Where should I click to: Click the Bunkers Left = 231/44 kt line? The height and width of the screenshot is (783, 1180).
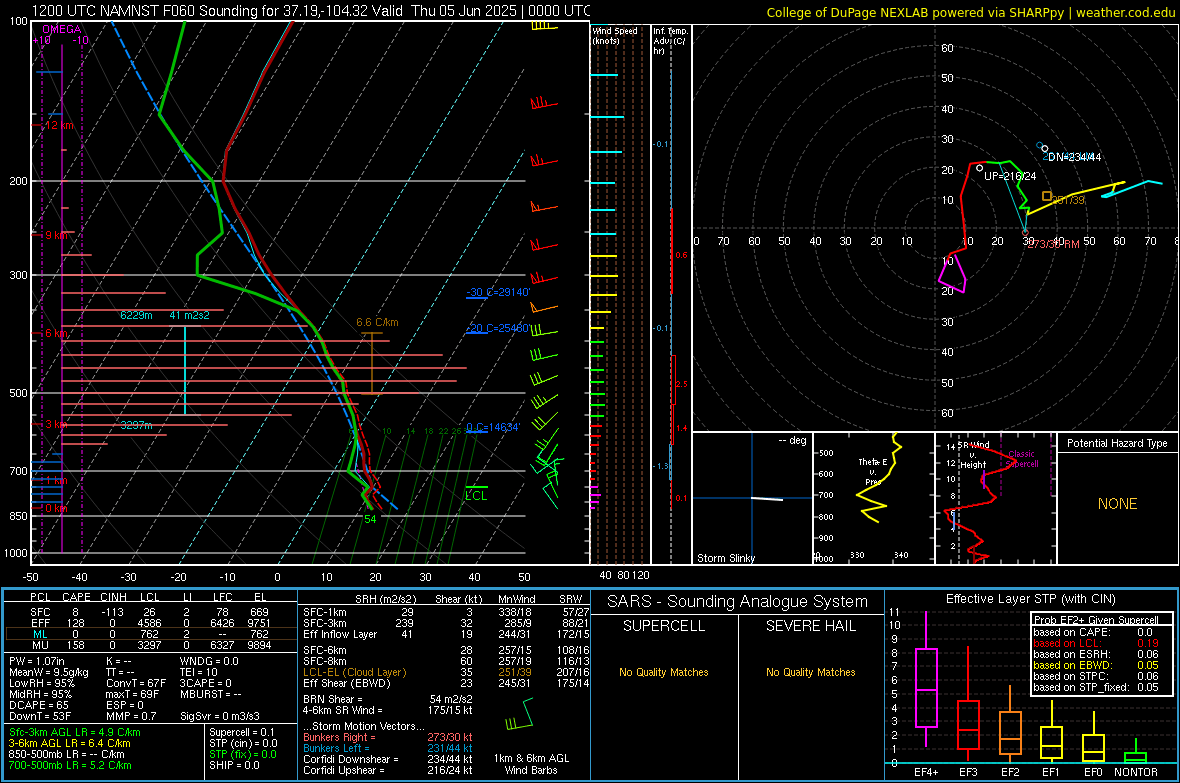point(388,748)
